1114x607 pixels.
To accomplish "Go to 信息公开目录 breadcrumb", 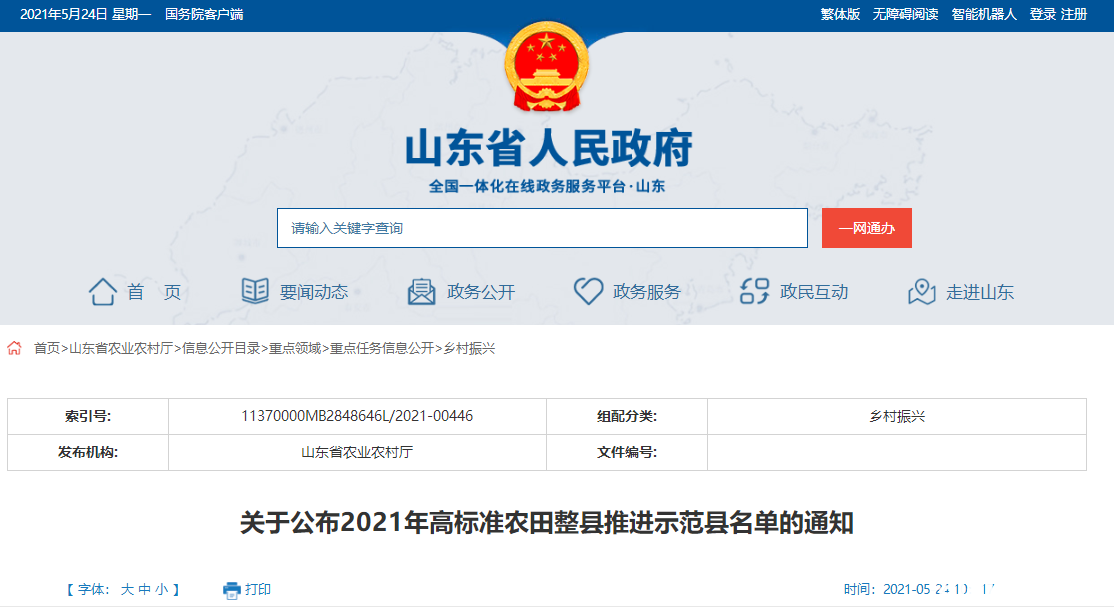I will coord(221,348).
